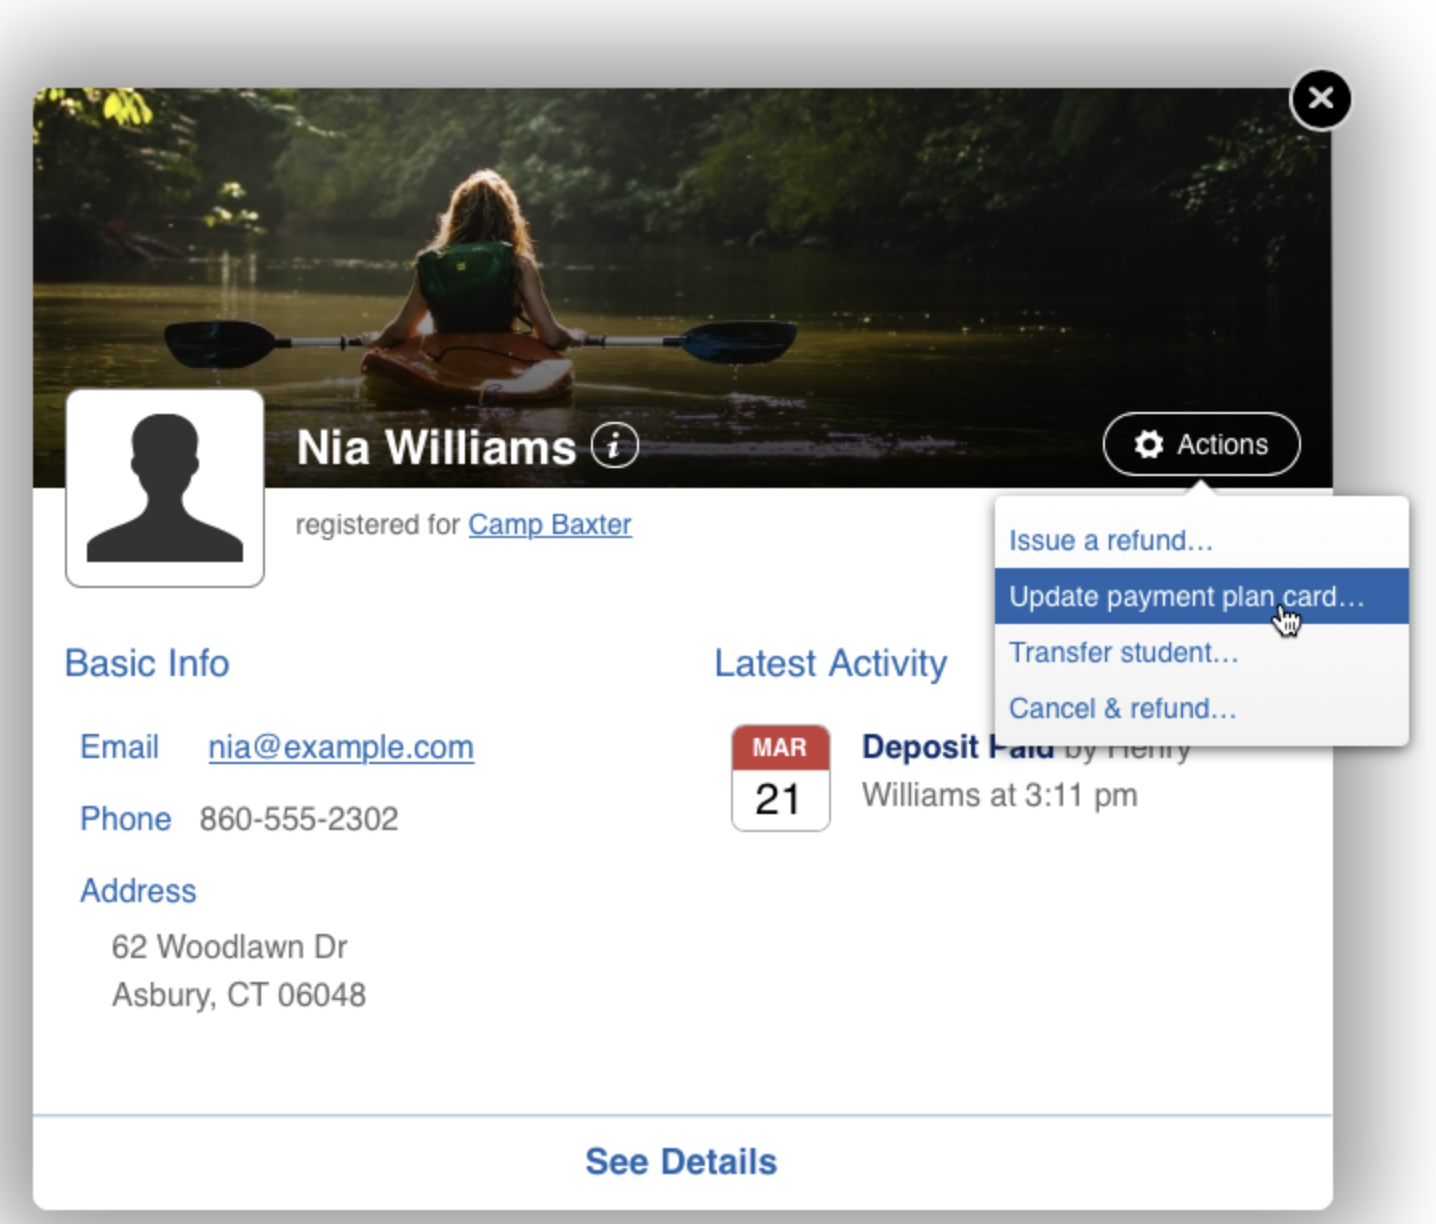This screenshot has width=1436, height=1224.
Task: Click the Nia Williams name heading
Action: (x=436, y=447)
